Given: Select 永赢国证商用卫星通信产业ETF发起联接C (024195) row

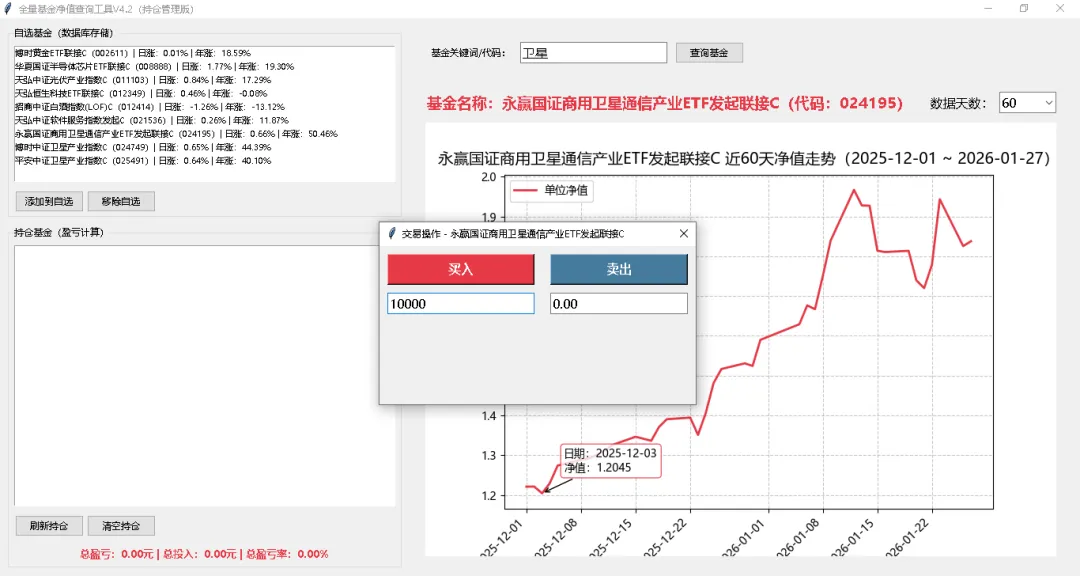Looking at the screenshot, I should coord(204,134).
